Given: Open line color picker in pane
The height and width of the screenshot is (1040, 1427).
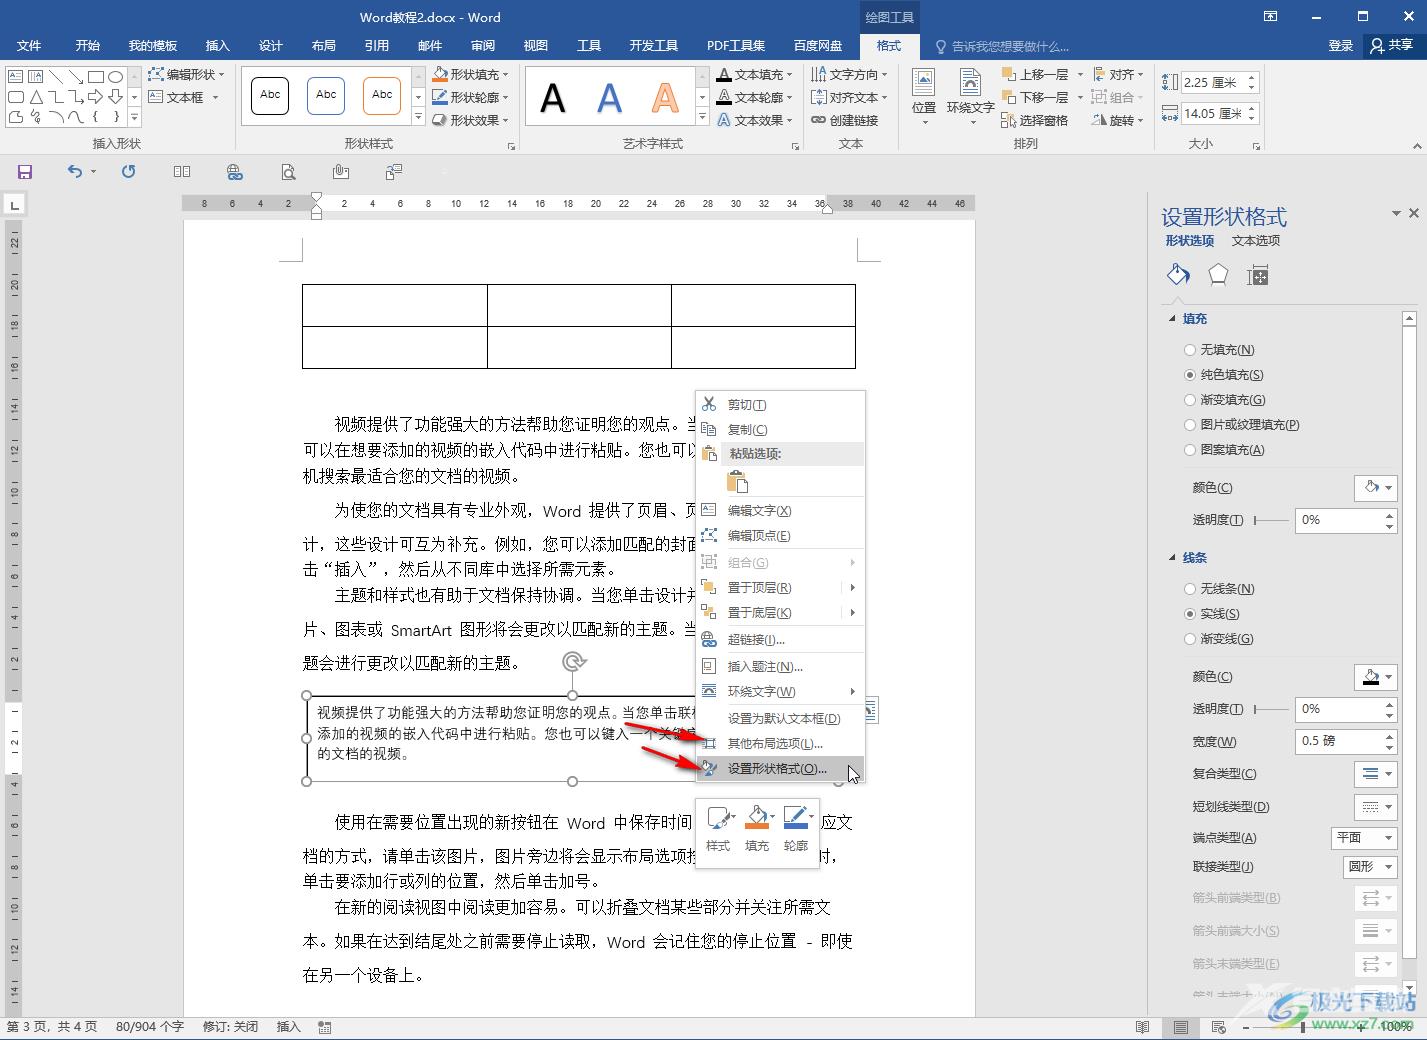Looking at the screenshot, I should tap(1375, 677).
